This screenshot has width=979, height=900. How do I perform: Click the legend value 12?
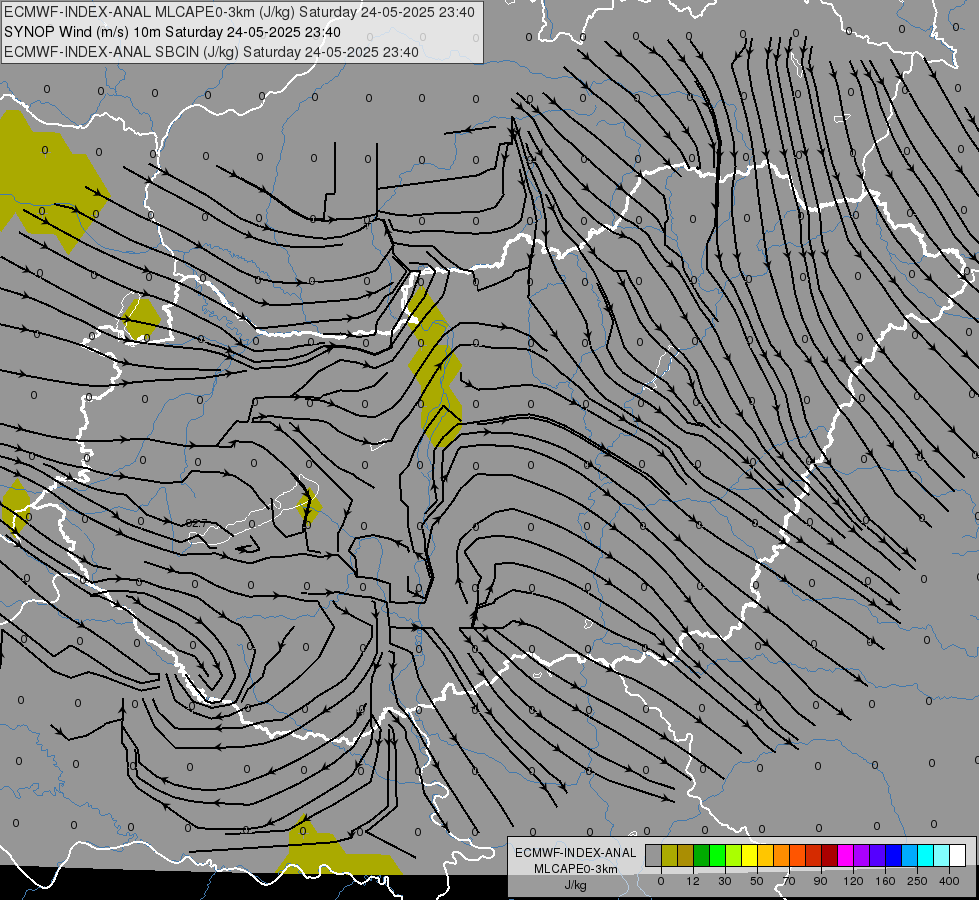[693, 881]
